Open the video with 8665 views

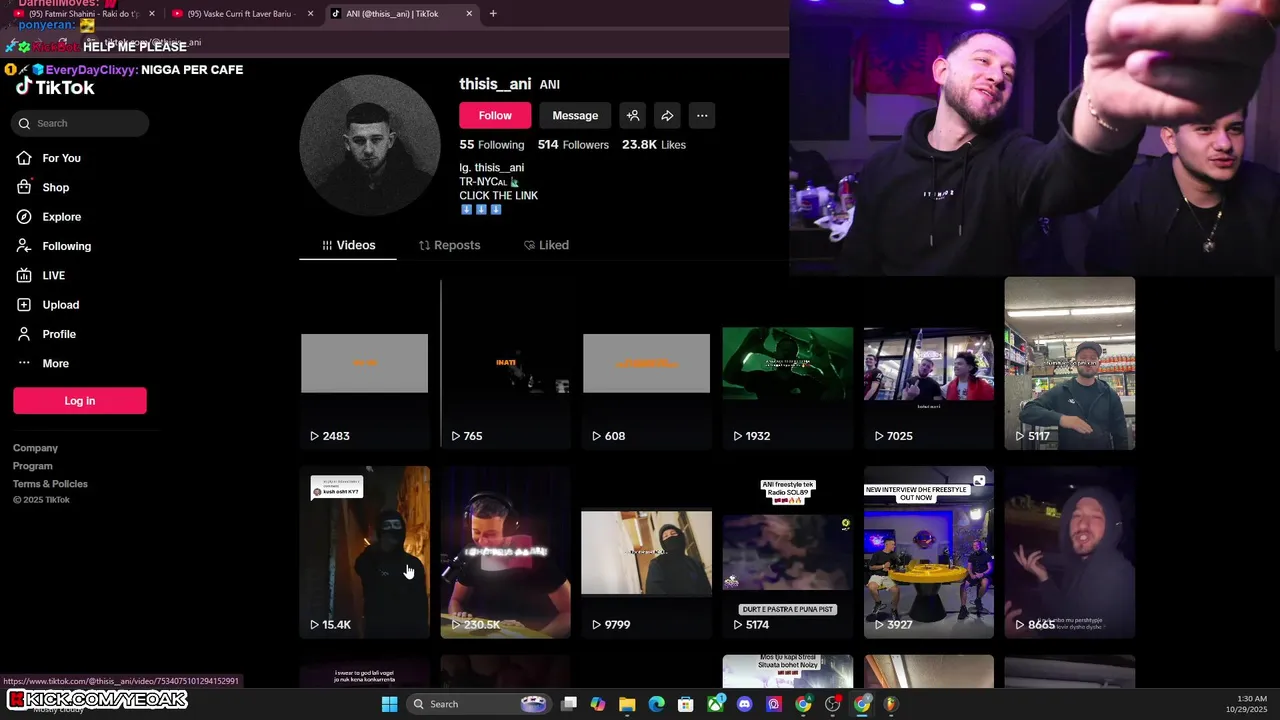pyautogui.click(x=1070, y=552)
